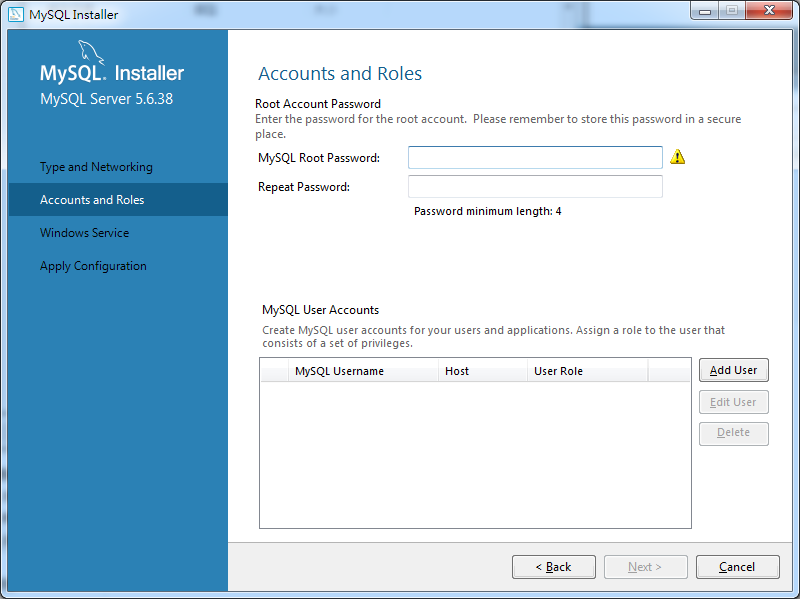This screenshot has height=599, width=800.
Task: Click the MySQL Installer title bar icon
Action: click(16, 14)
